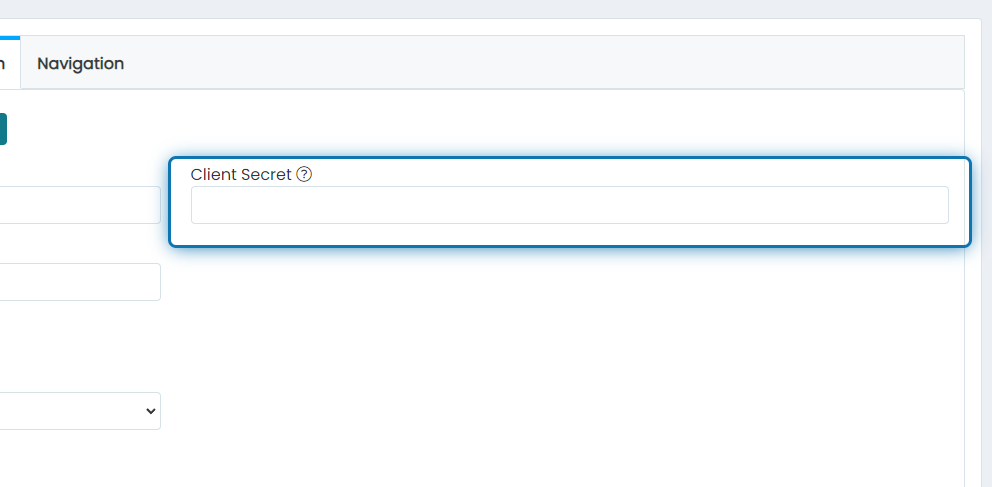Show tooltip for Client Secret via help icon
The image size is (992, 487).
[304, 174]
